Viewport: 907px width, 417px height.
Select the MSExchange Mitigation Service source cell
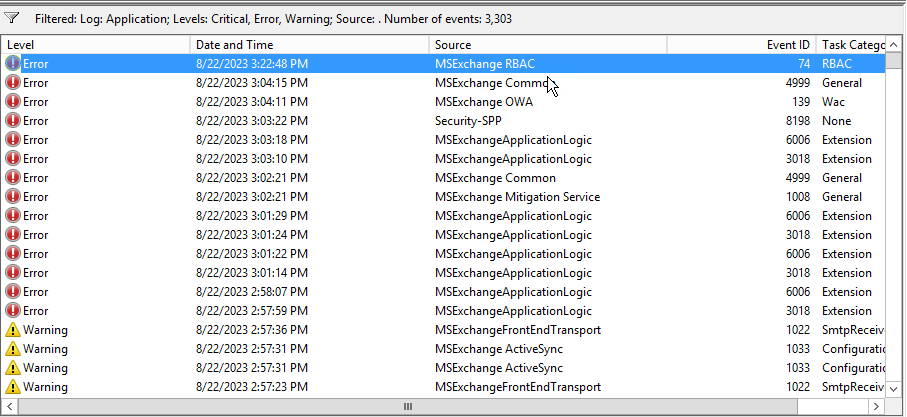coord(517,197)
